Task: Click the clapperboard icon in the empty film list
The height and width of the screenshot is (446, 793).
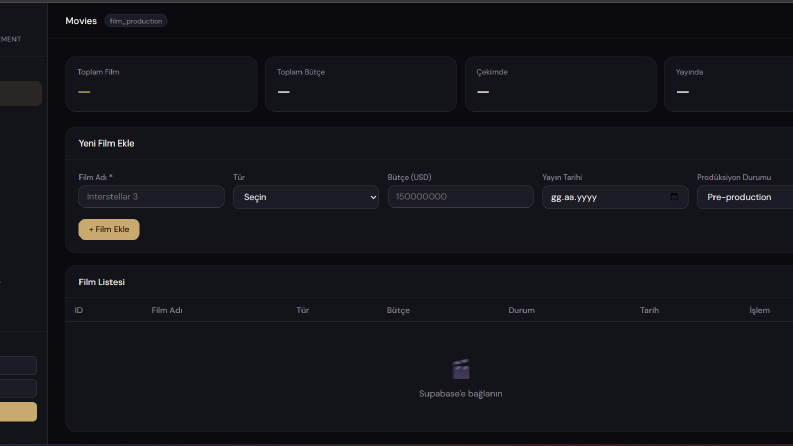Action: [x=460, y=369]
